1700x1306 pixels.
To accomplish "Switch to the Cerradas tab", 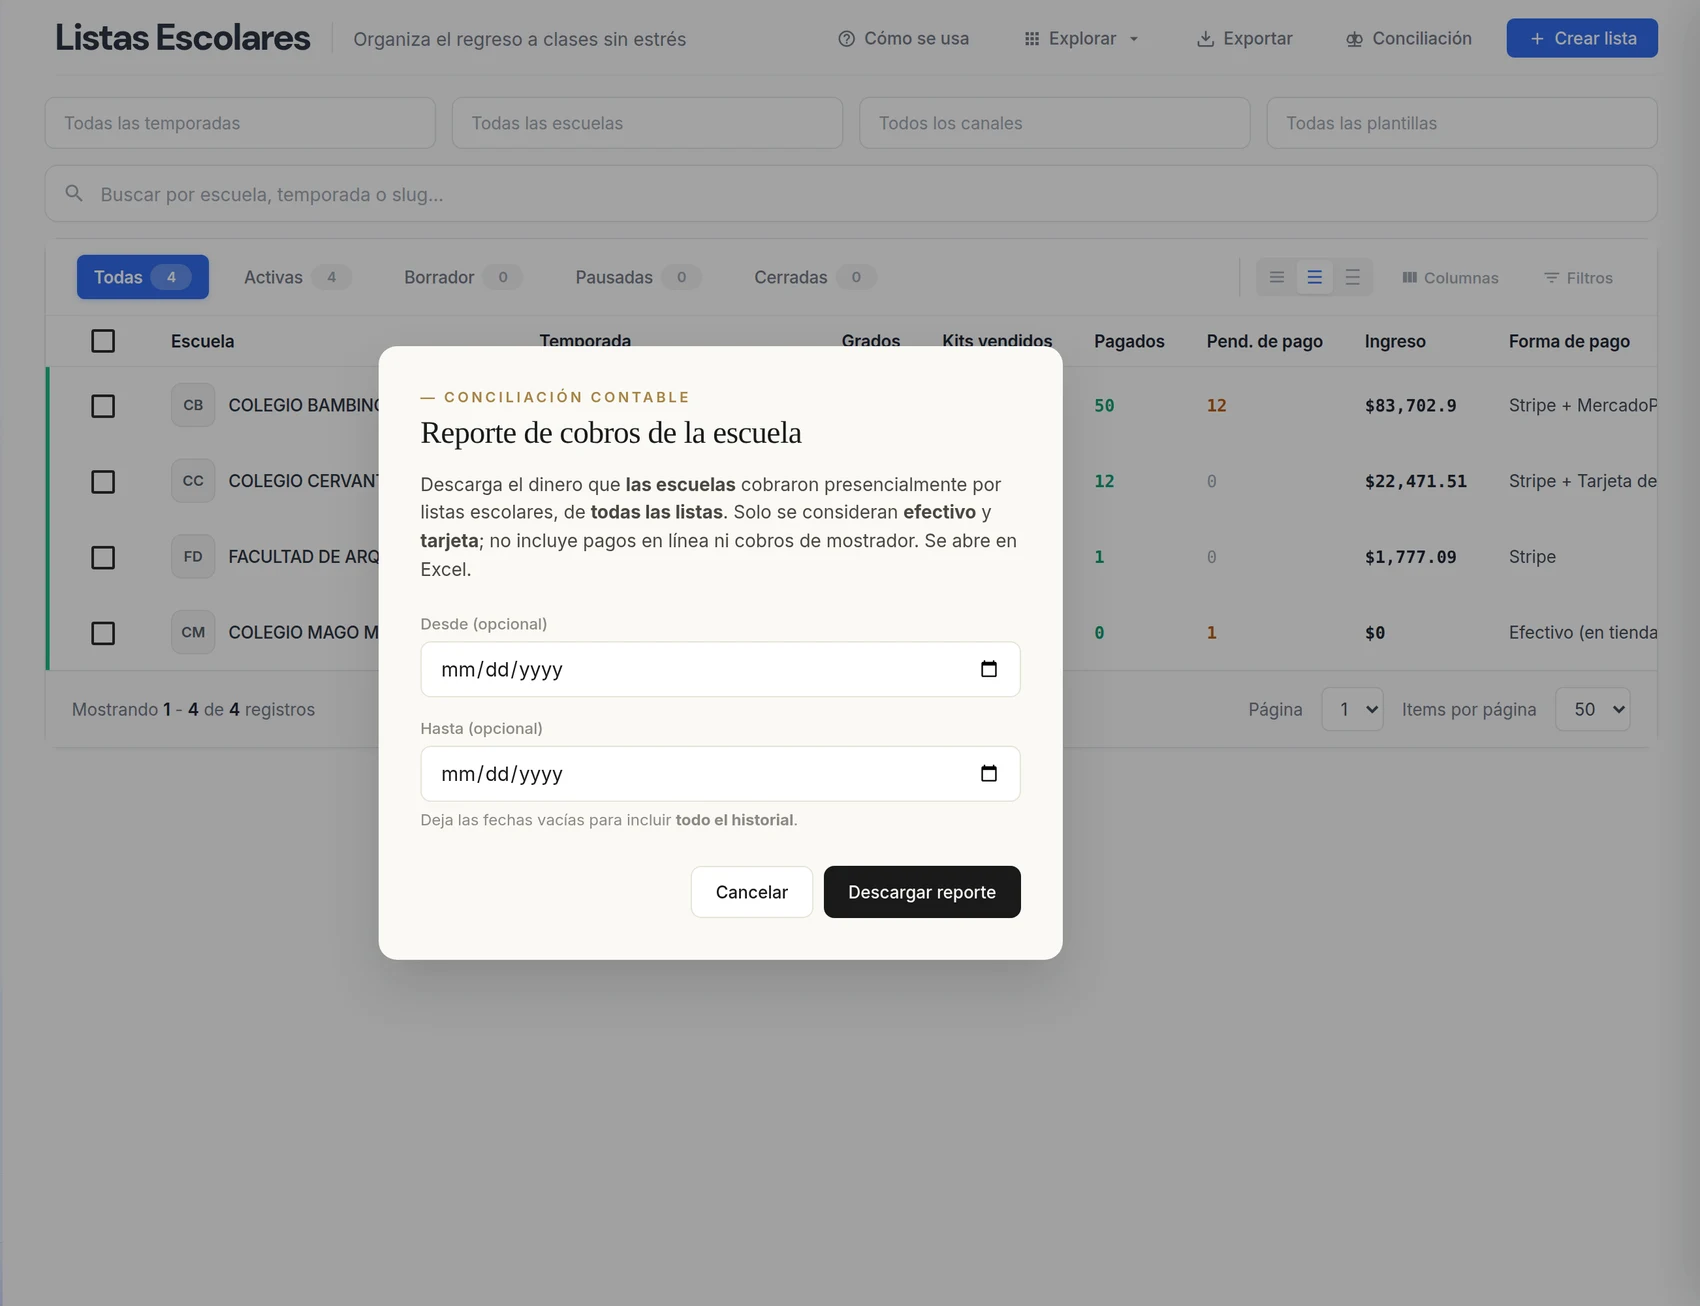I will (815, 277).
